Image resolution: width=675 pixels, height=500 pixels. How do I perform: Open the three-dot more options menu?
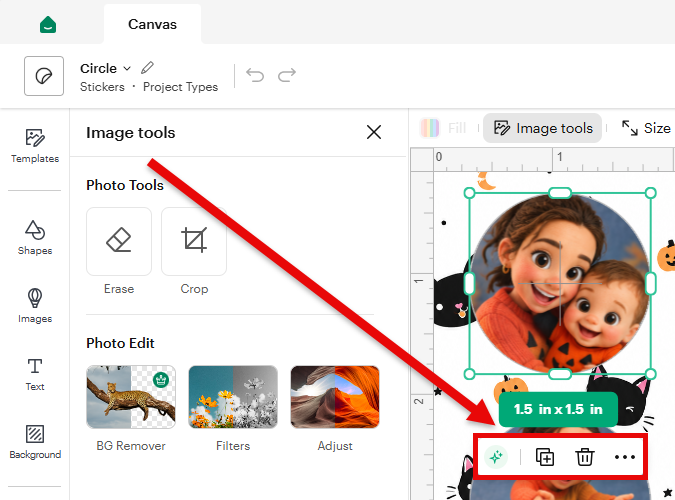click(x=625, y=457)
